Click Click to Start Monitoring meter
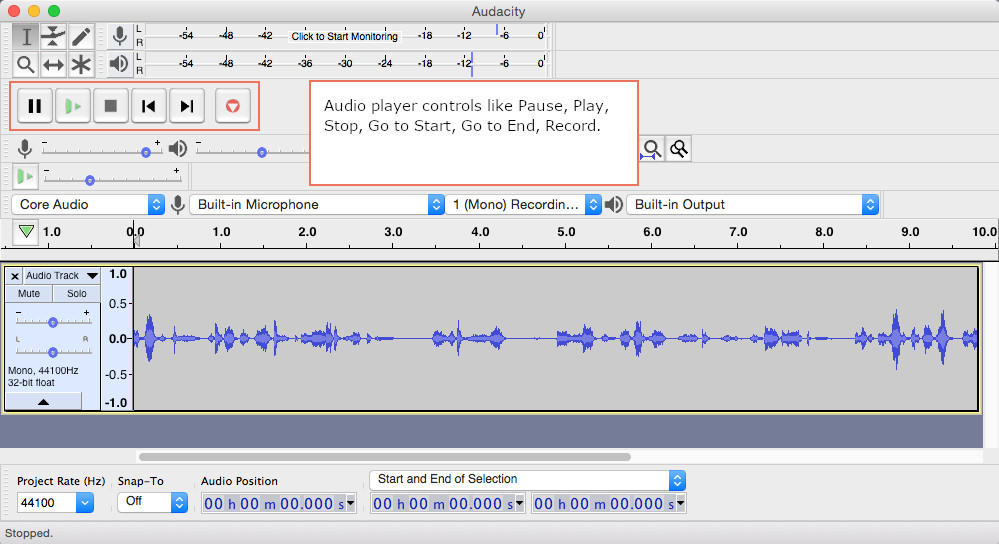Image resolution: width=999 pixels, height=544 pixels. [x=344, y=36]
